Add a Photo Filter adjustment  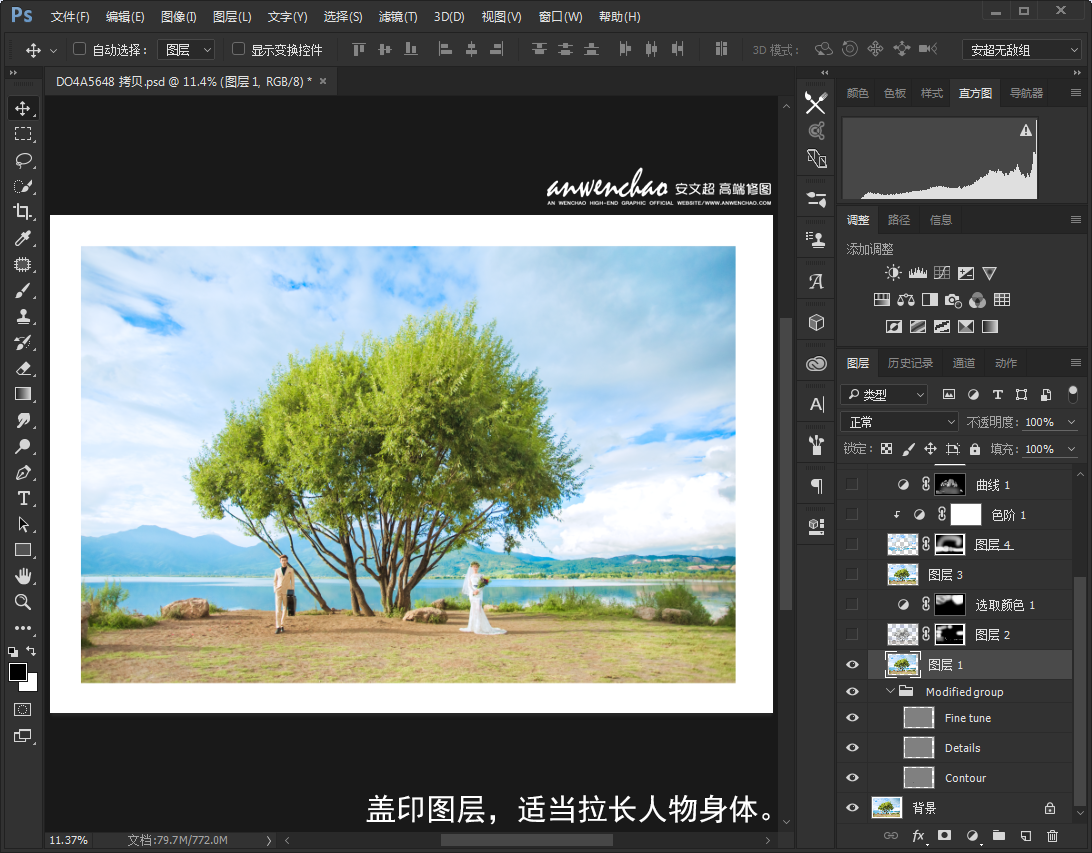tap(953, 300)
